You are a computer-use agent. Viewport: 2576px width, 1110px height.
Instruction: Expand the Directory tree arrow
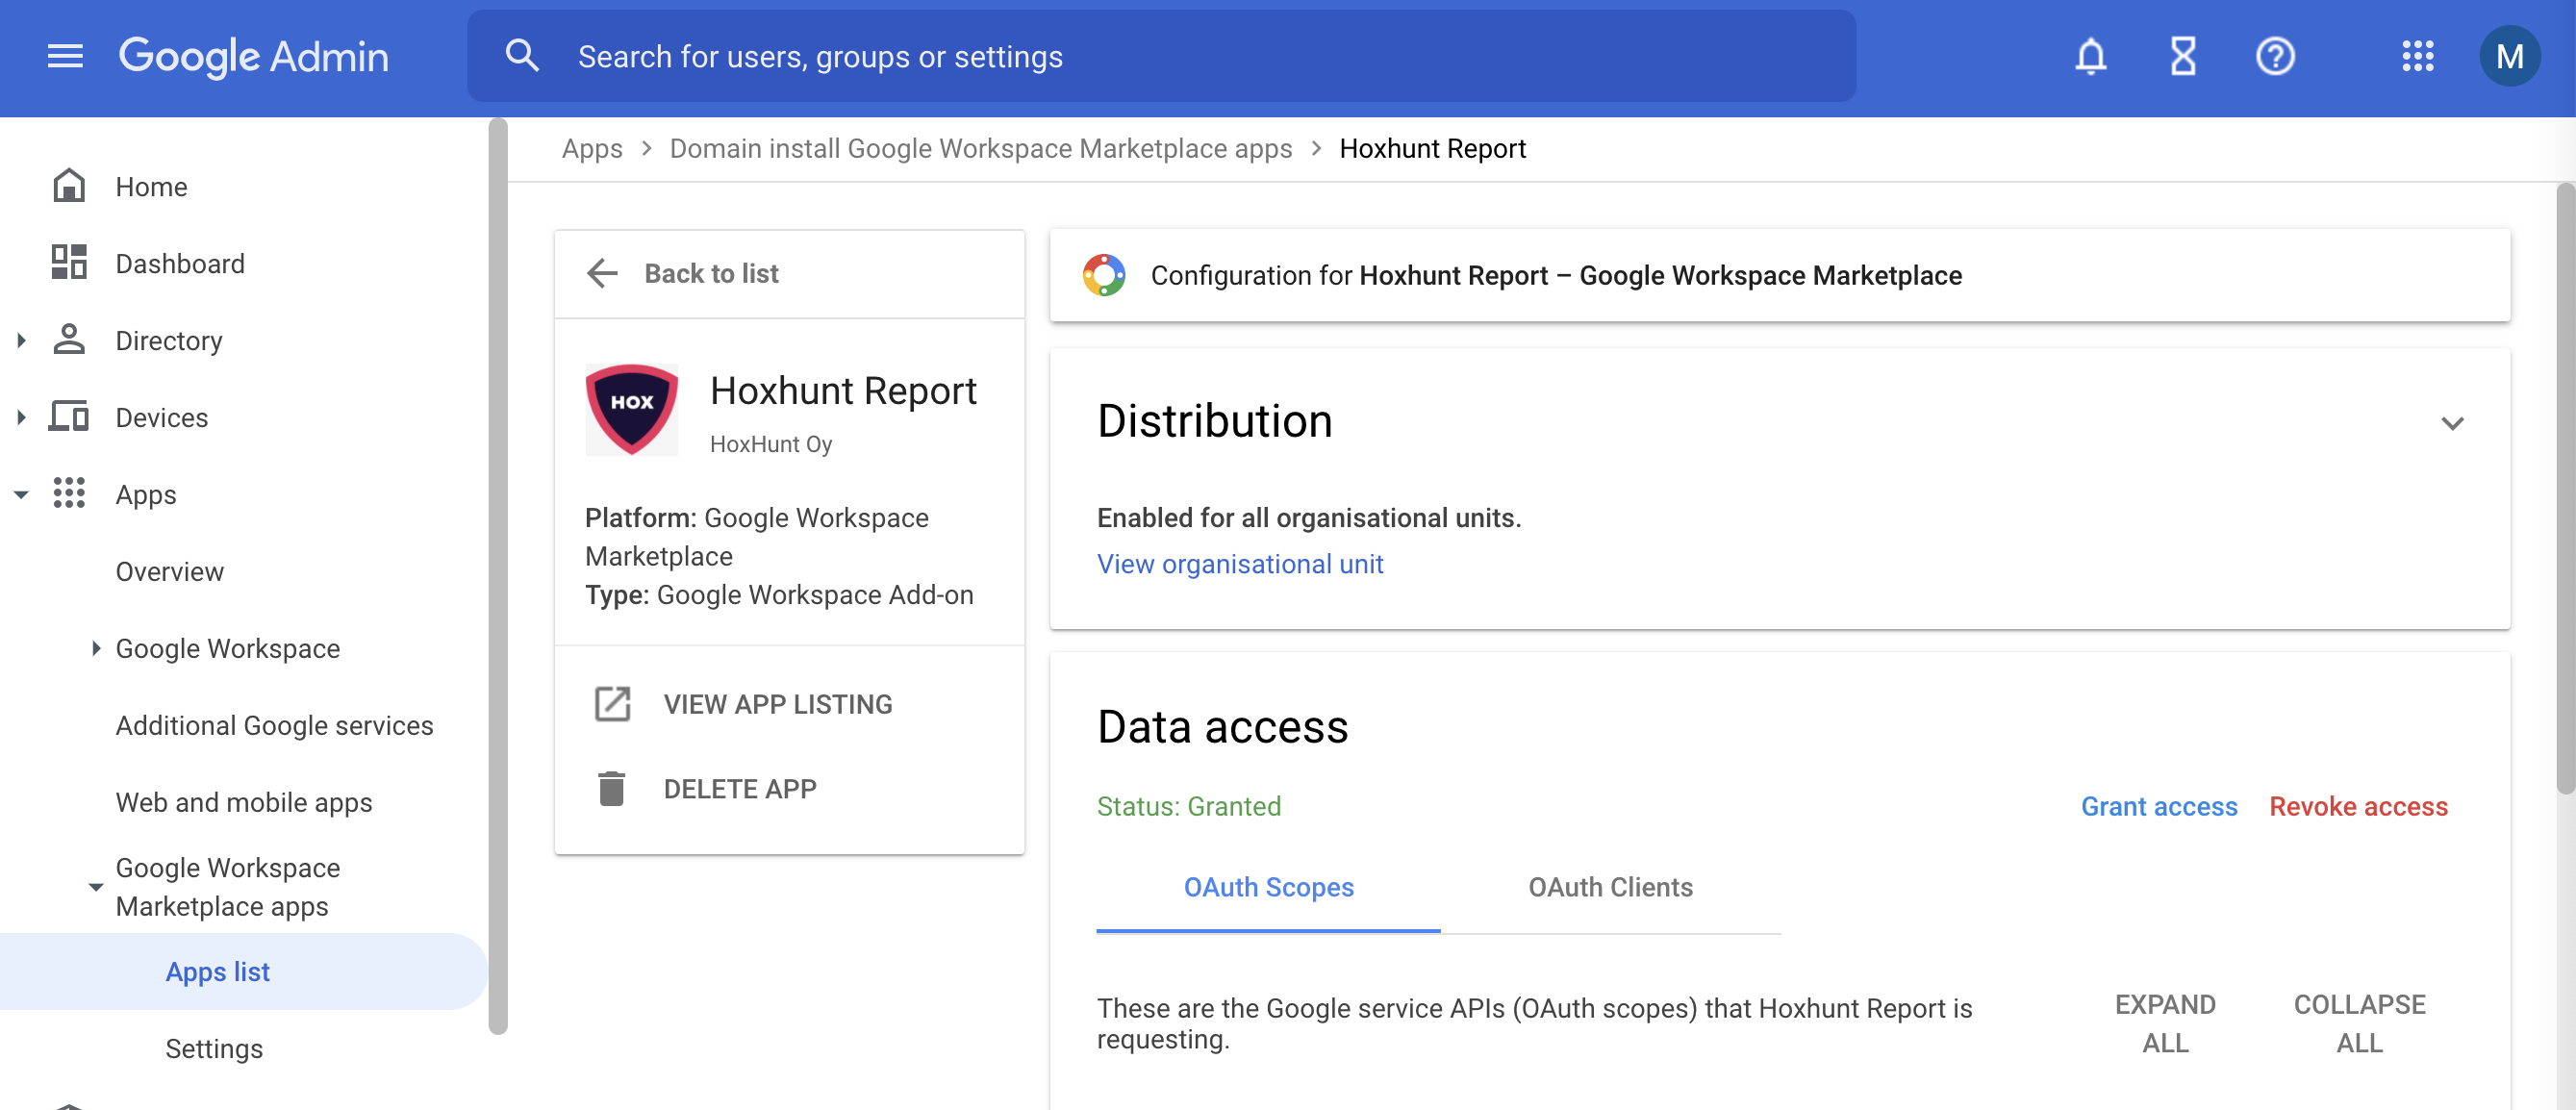21,340
